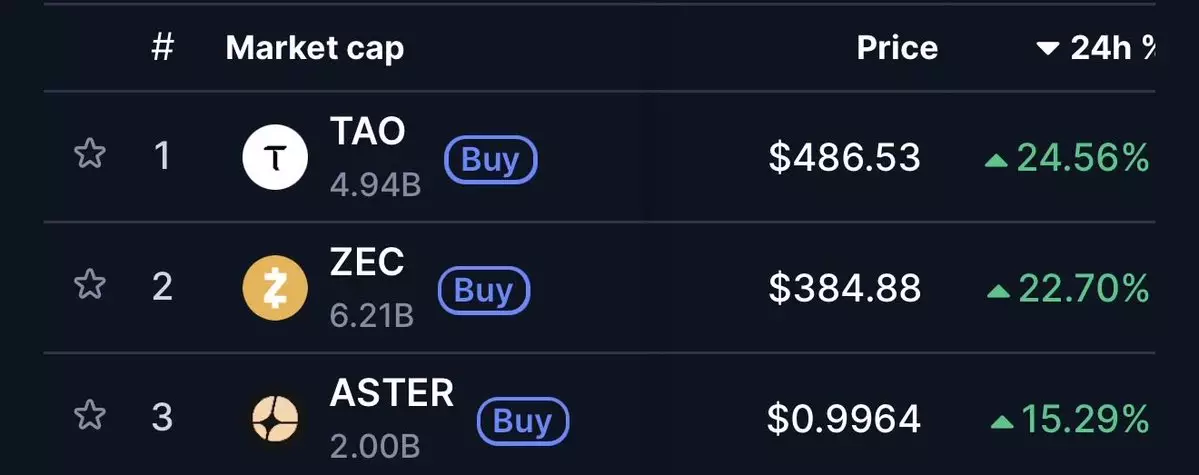Click the TAO price $486.53
This screenshot has width=1199, height=475.
click(x=844, y=158)
